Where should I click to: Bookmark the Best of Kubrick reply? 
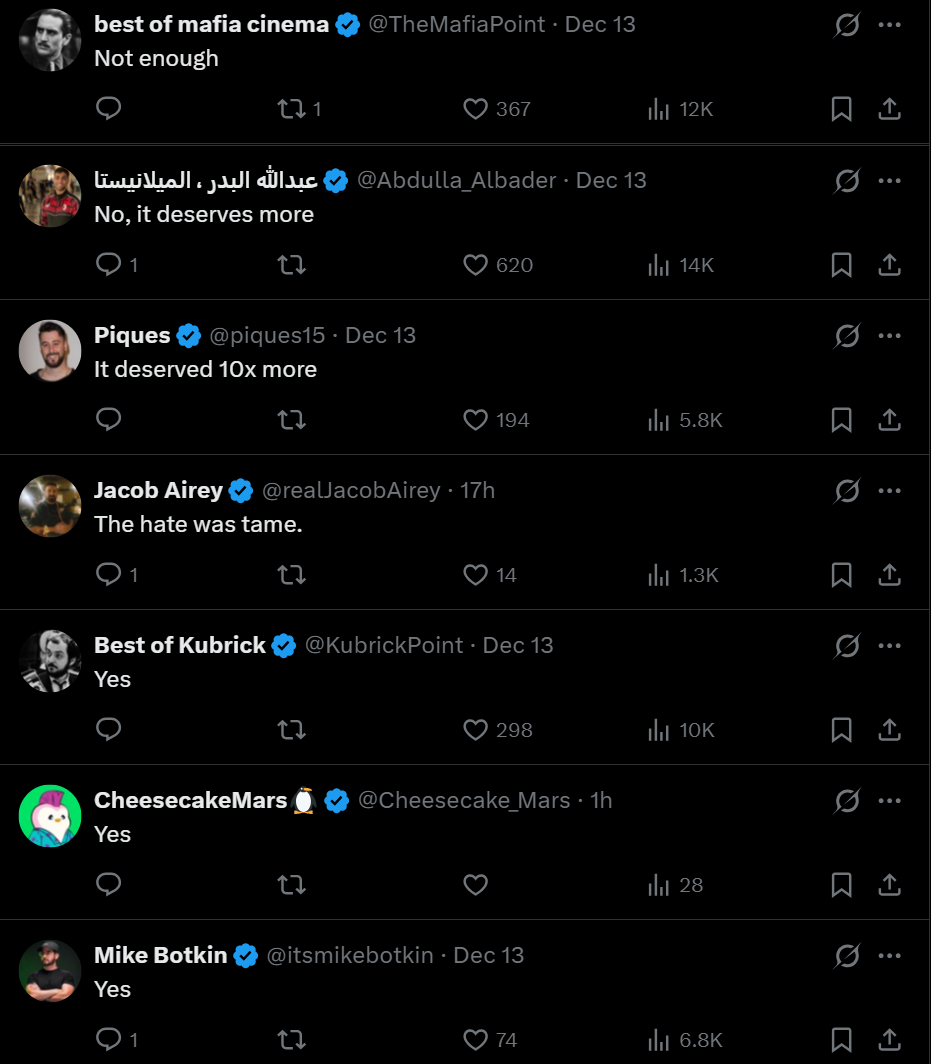click(842, 730)
